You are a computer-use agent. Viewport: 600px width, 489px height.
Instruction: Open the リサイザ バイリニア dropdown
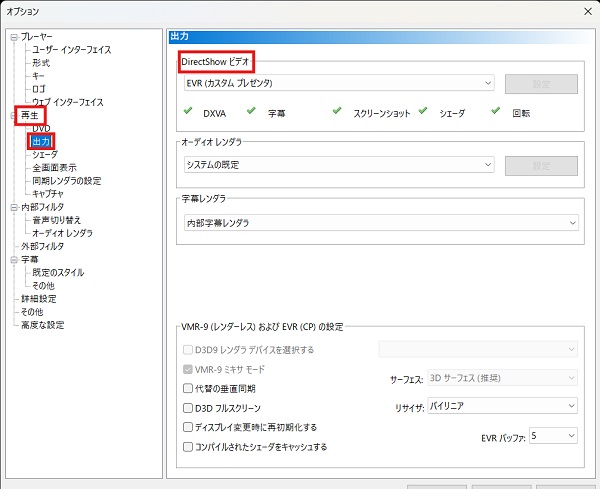pos(502,406)
